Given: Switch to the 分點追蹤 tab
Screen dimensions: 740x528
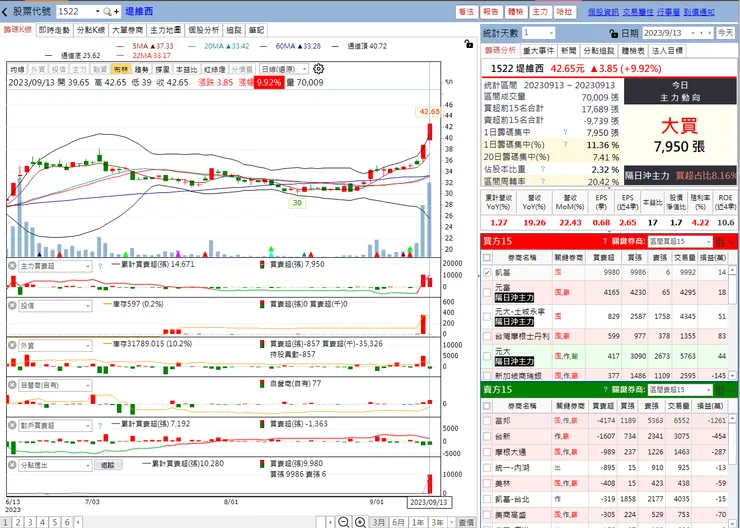Looking at the screenshot, I should [x=598, y=50].
